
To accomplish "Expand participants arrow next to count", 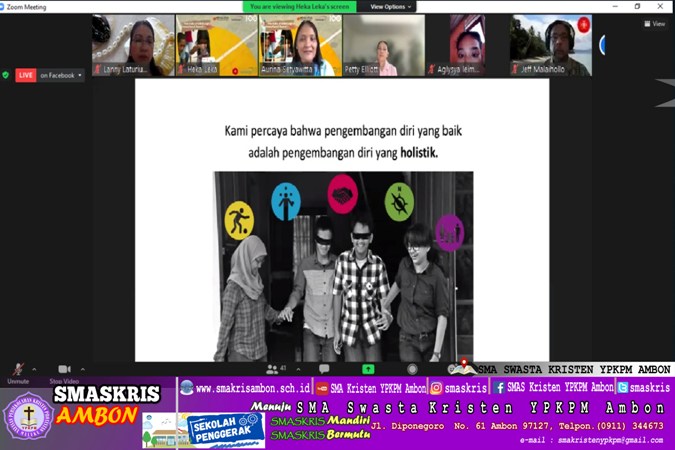I will coord(298,369).
